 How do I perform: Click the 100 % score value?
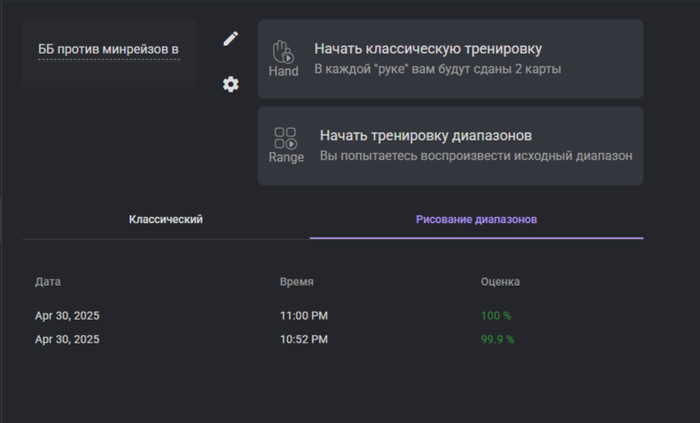point(496,316)
